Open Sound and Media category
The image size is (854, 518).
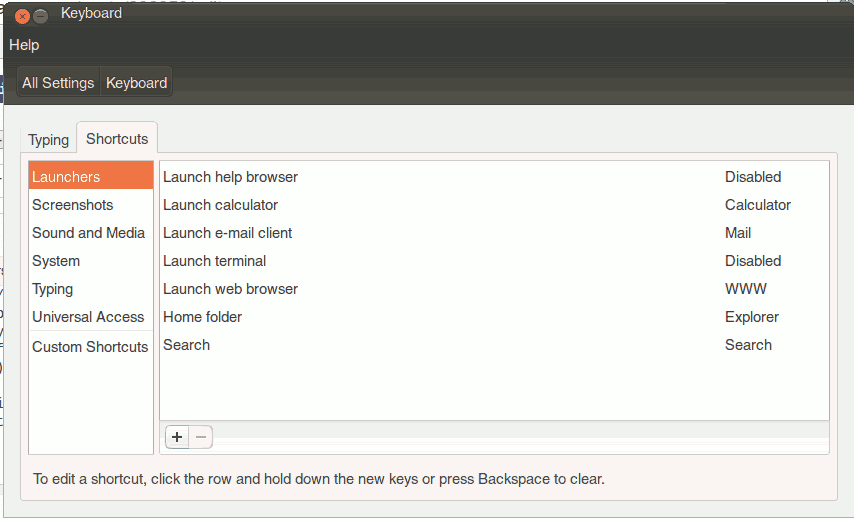(91, 233)
